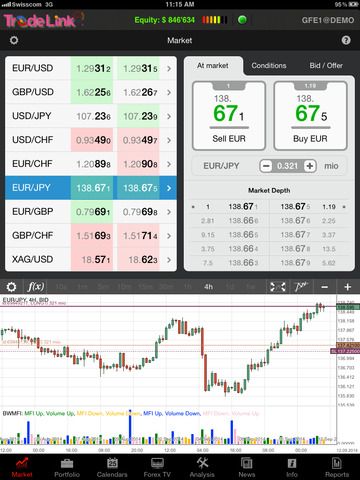Expand the XAG/USD row chevron
This screenshot has width=360, height=480.
pos(169,260)
